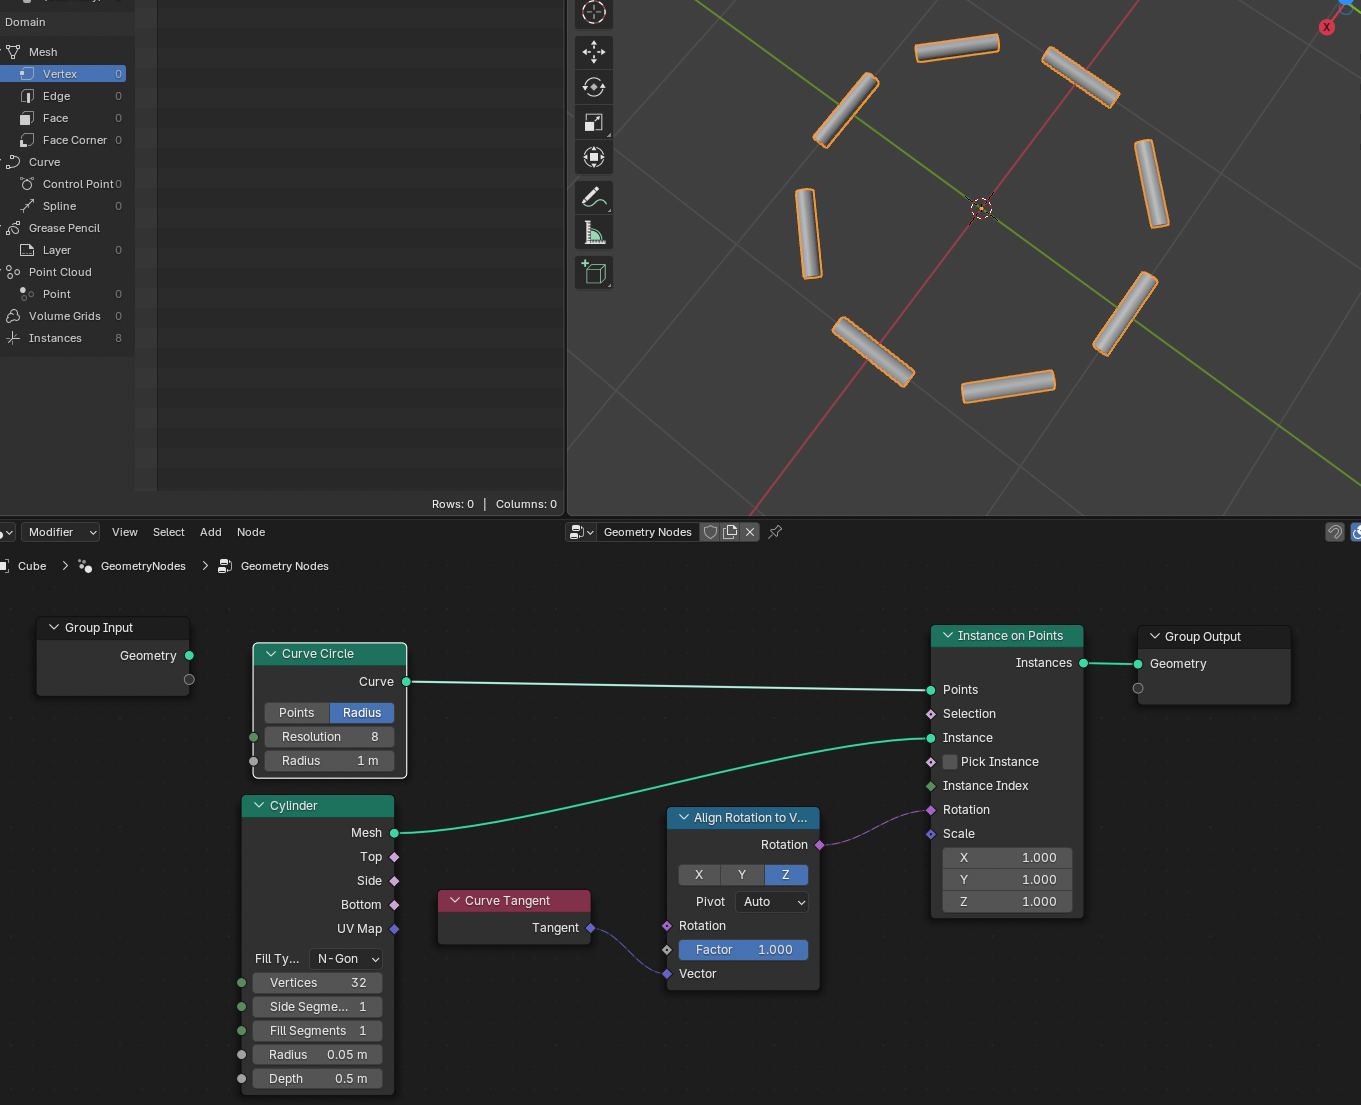Image resolution: width=1361 pixels, height=1105 pixels.
Task: Switch Curve Circle mode to Radius
Action: tap(362, 713)
